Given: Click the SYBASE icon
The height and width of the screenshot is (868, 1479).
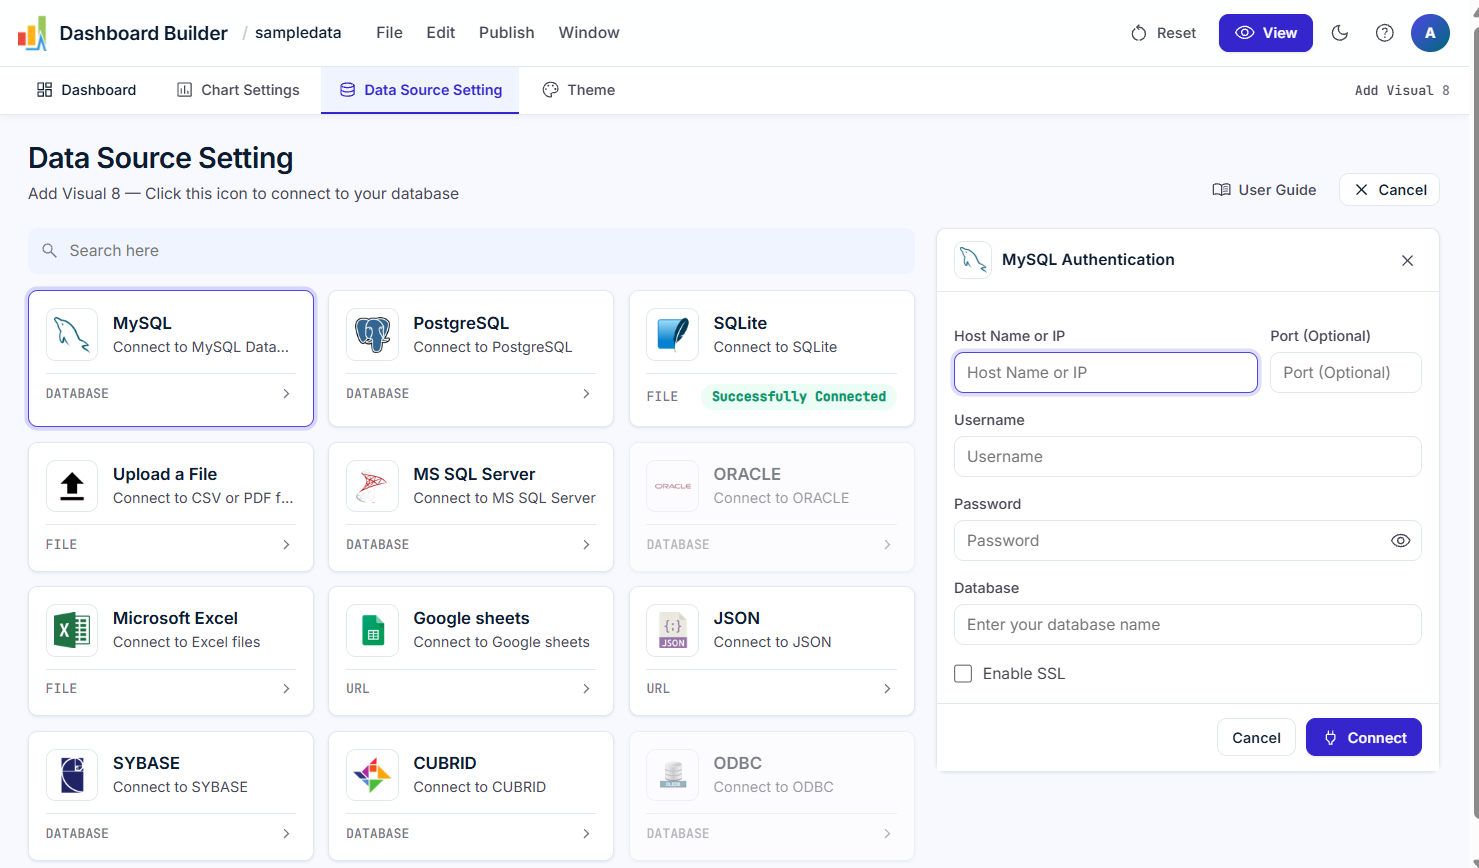Looking at the screenshot, I should click(72, 775).
